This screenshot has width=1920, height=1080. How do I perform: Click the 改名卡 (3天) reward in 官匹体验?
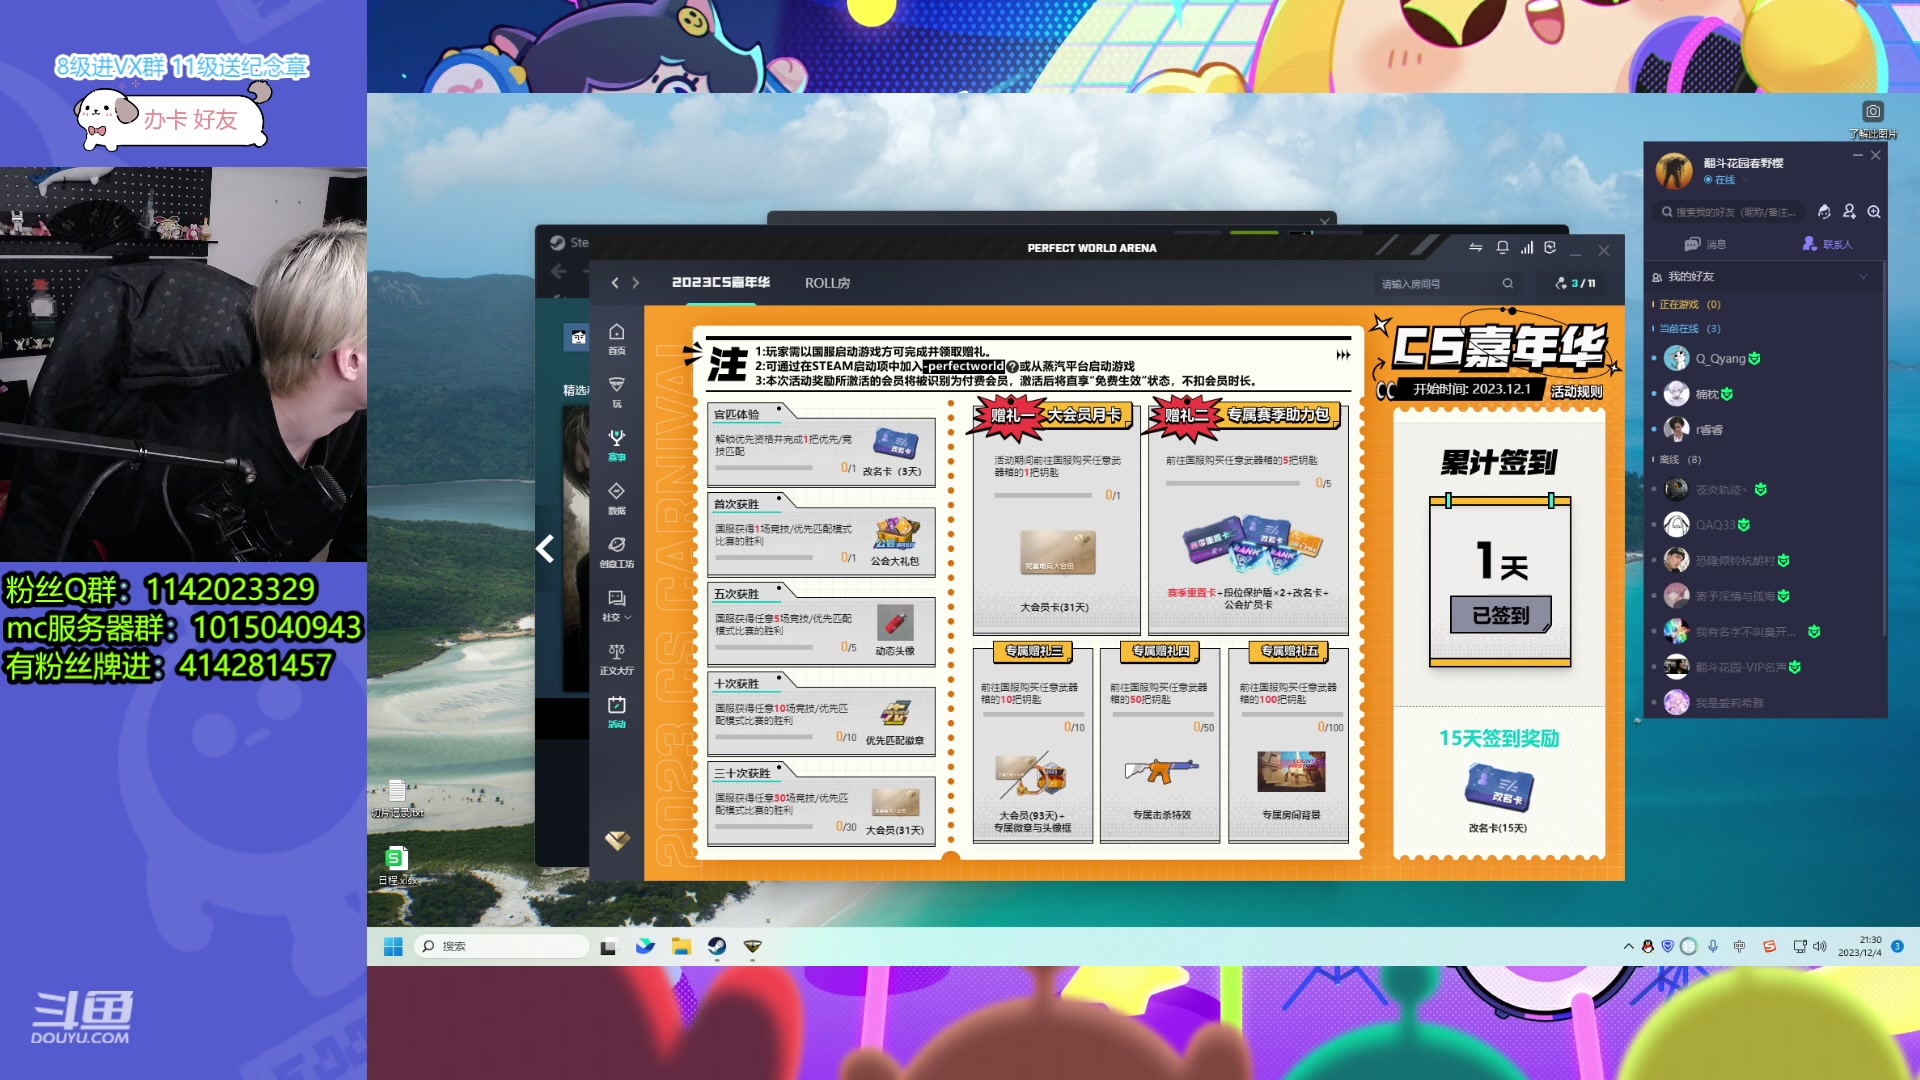[x=896, y=443]
